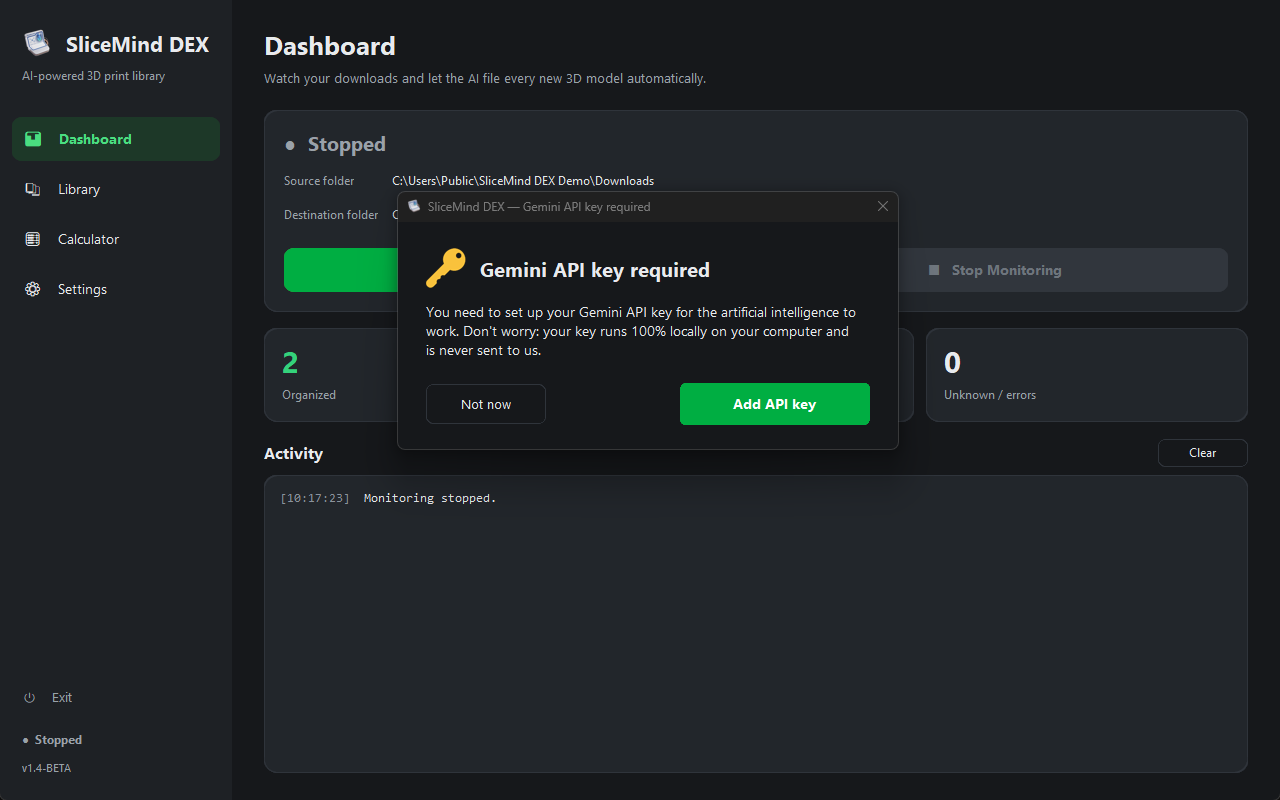
Task: Click the Exit power icon
Action: [x=30, y=697]
